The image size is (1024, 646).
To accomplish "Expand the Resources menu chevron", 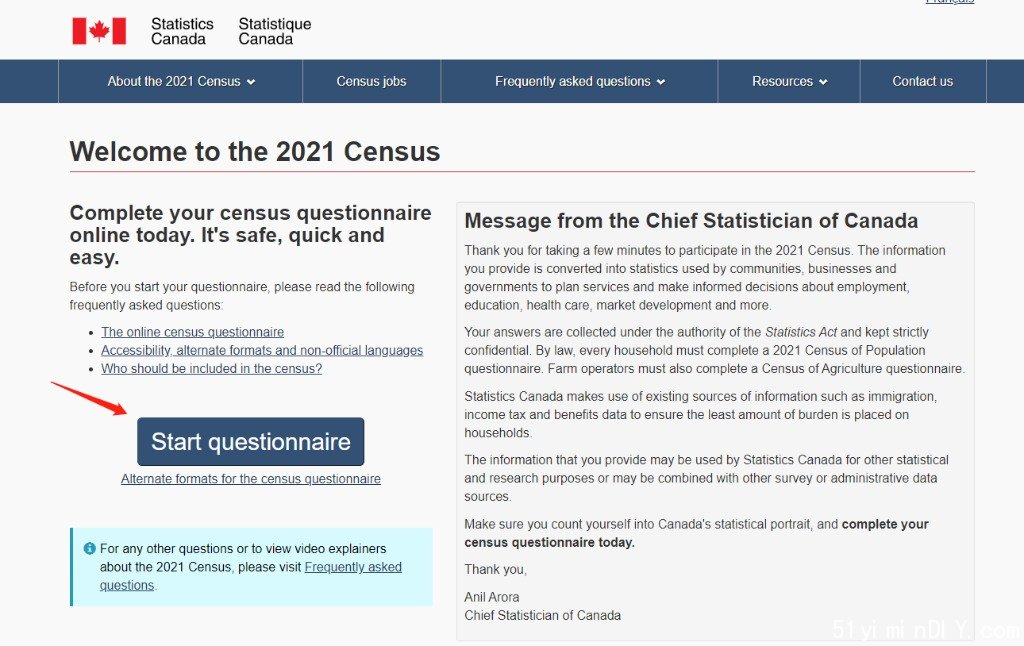I will click(823, 82).
